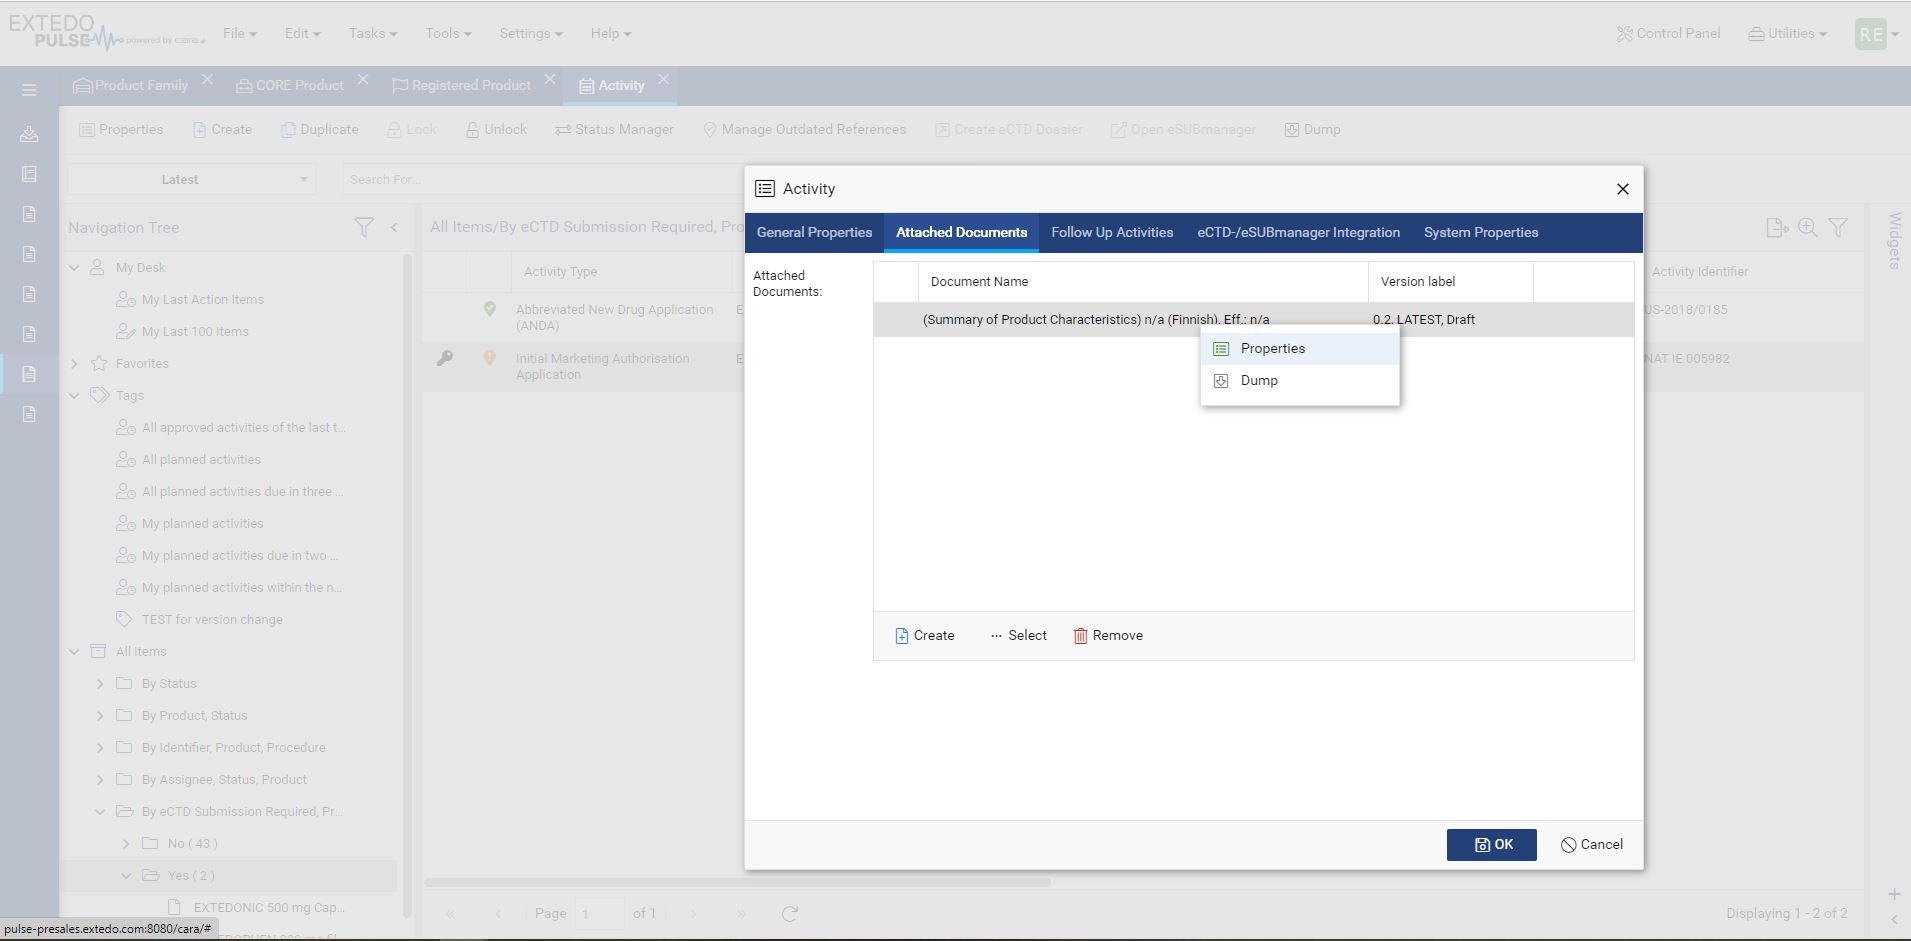Click the Unlock toolbar icon
The width and height of the screenshot is (1911, 941).
[495, 129]
